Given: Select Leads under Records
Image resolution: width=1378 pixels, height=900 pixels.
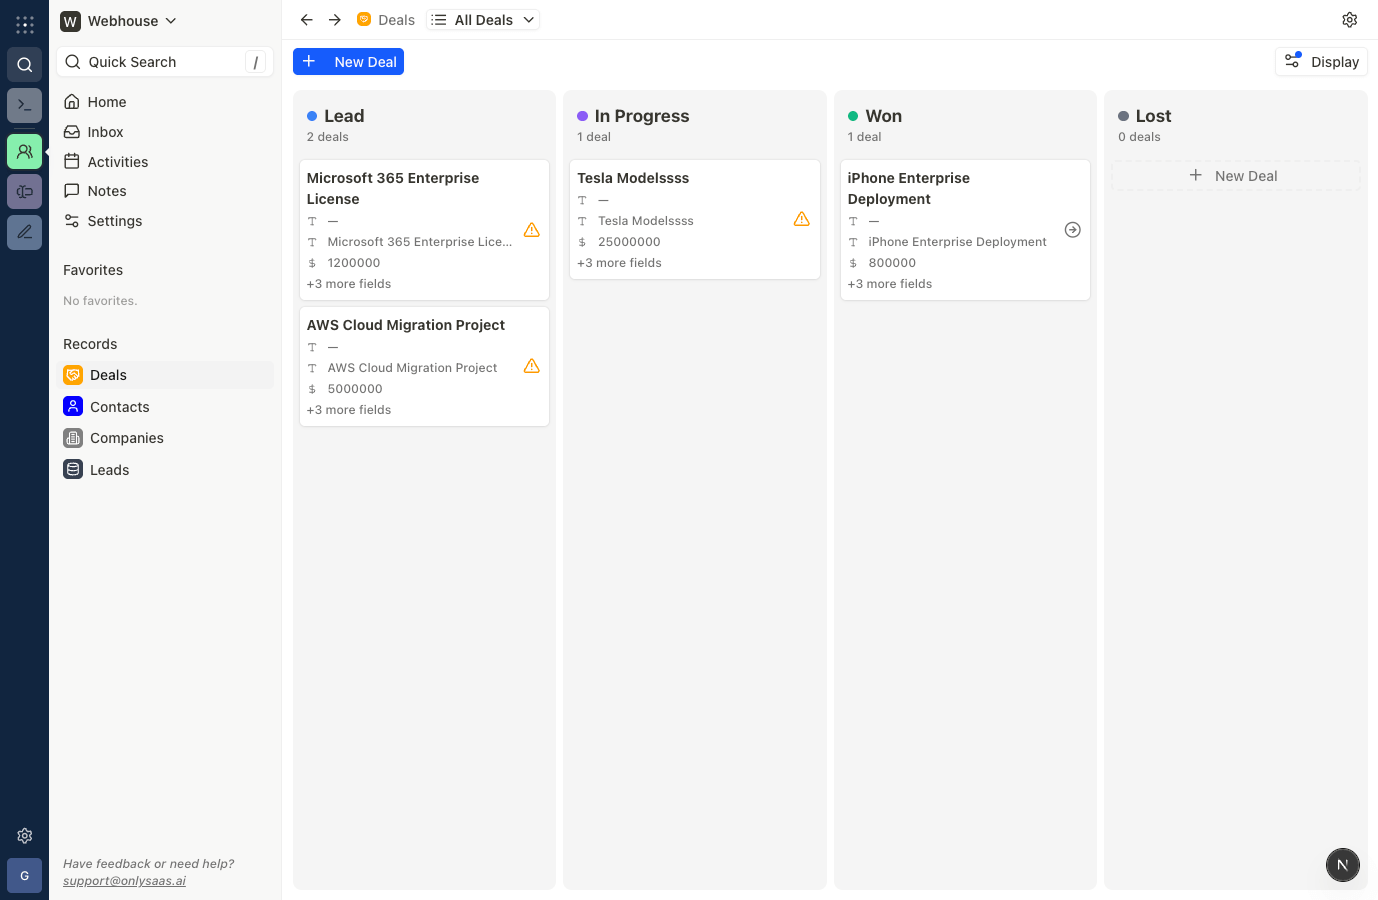Looking at the screenshot, I should coord(165,470).
